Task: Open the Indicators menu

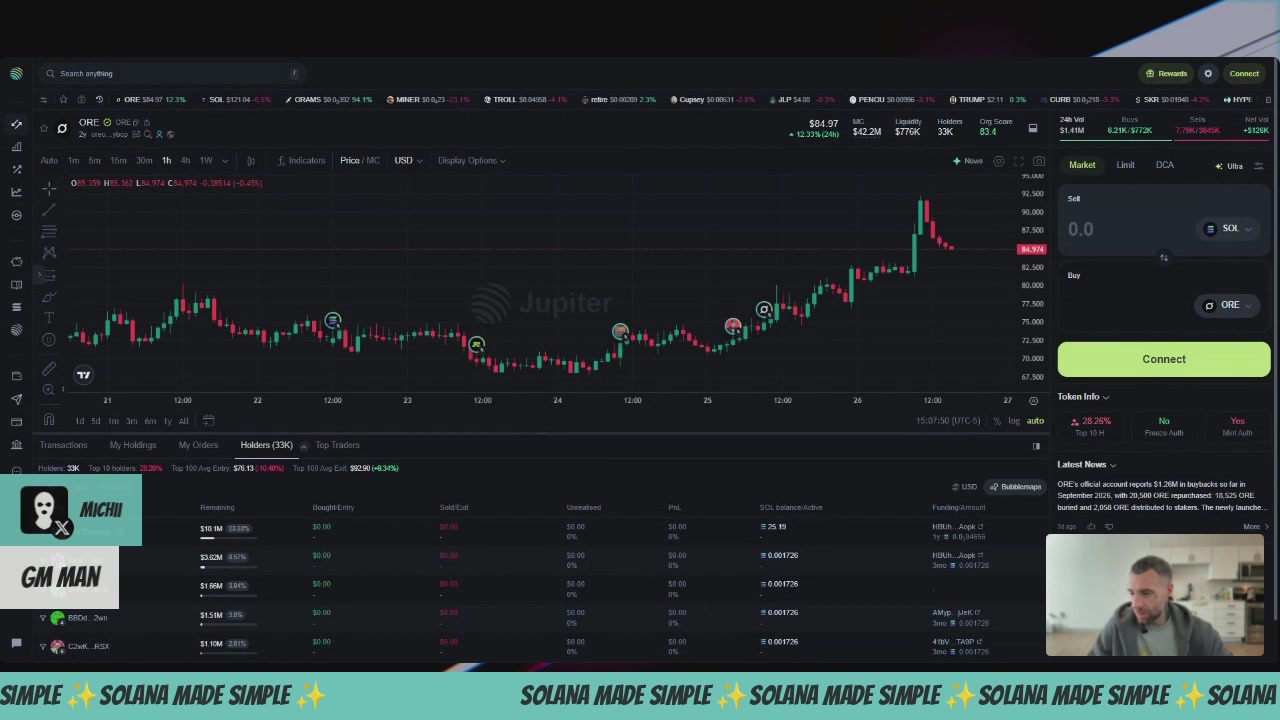Action: pos(301,160)
